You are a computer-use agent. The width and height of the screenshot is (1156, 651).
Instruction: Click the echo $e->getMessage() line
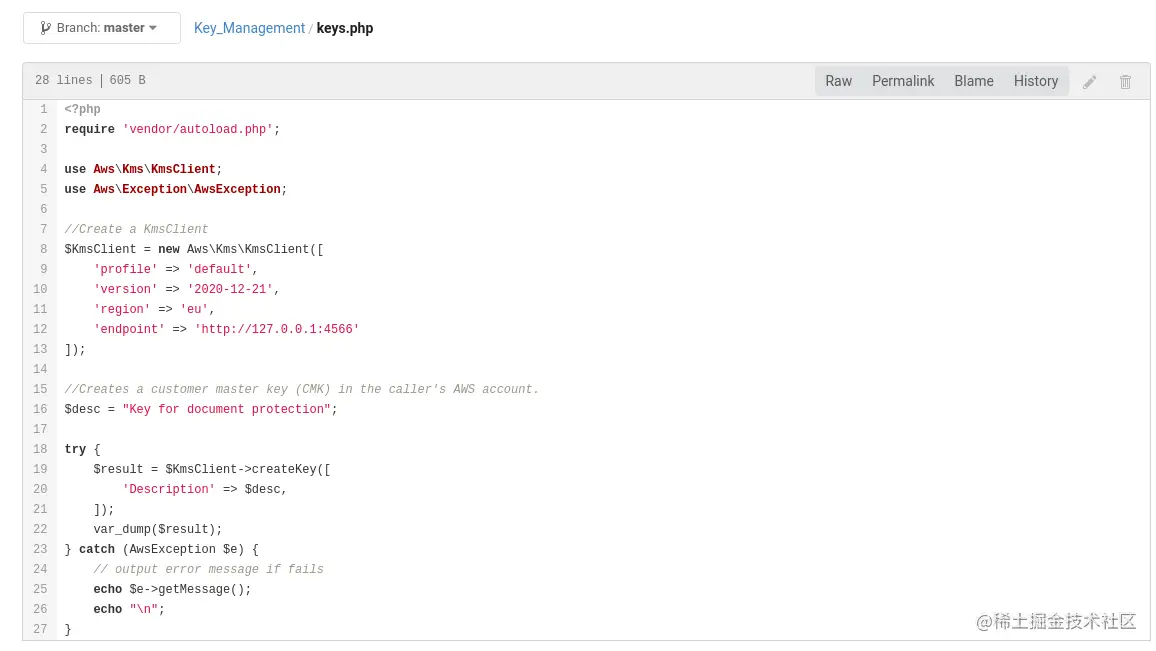pyautogui.click(x=172, y=589)
